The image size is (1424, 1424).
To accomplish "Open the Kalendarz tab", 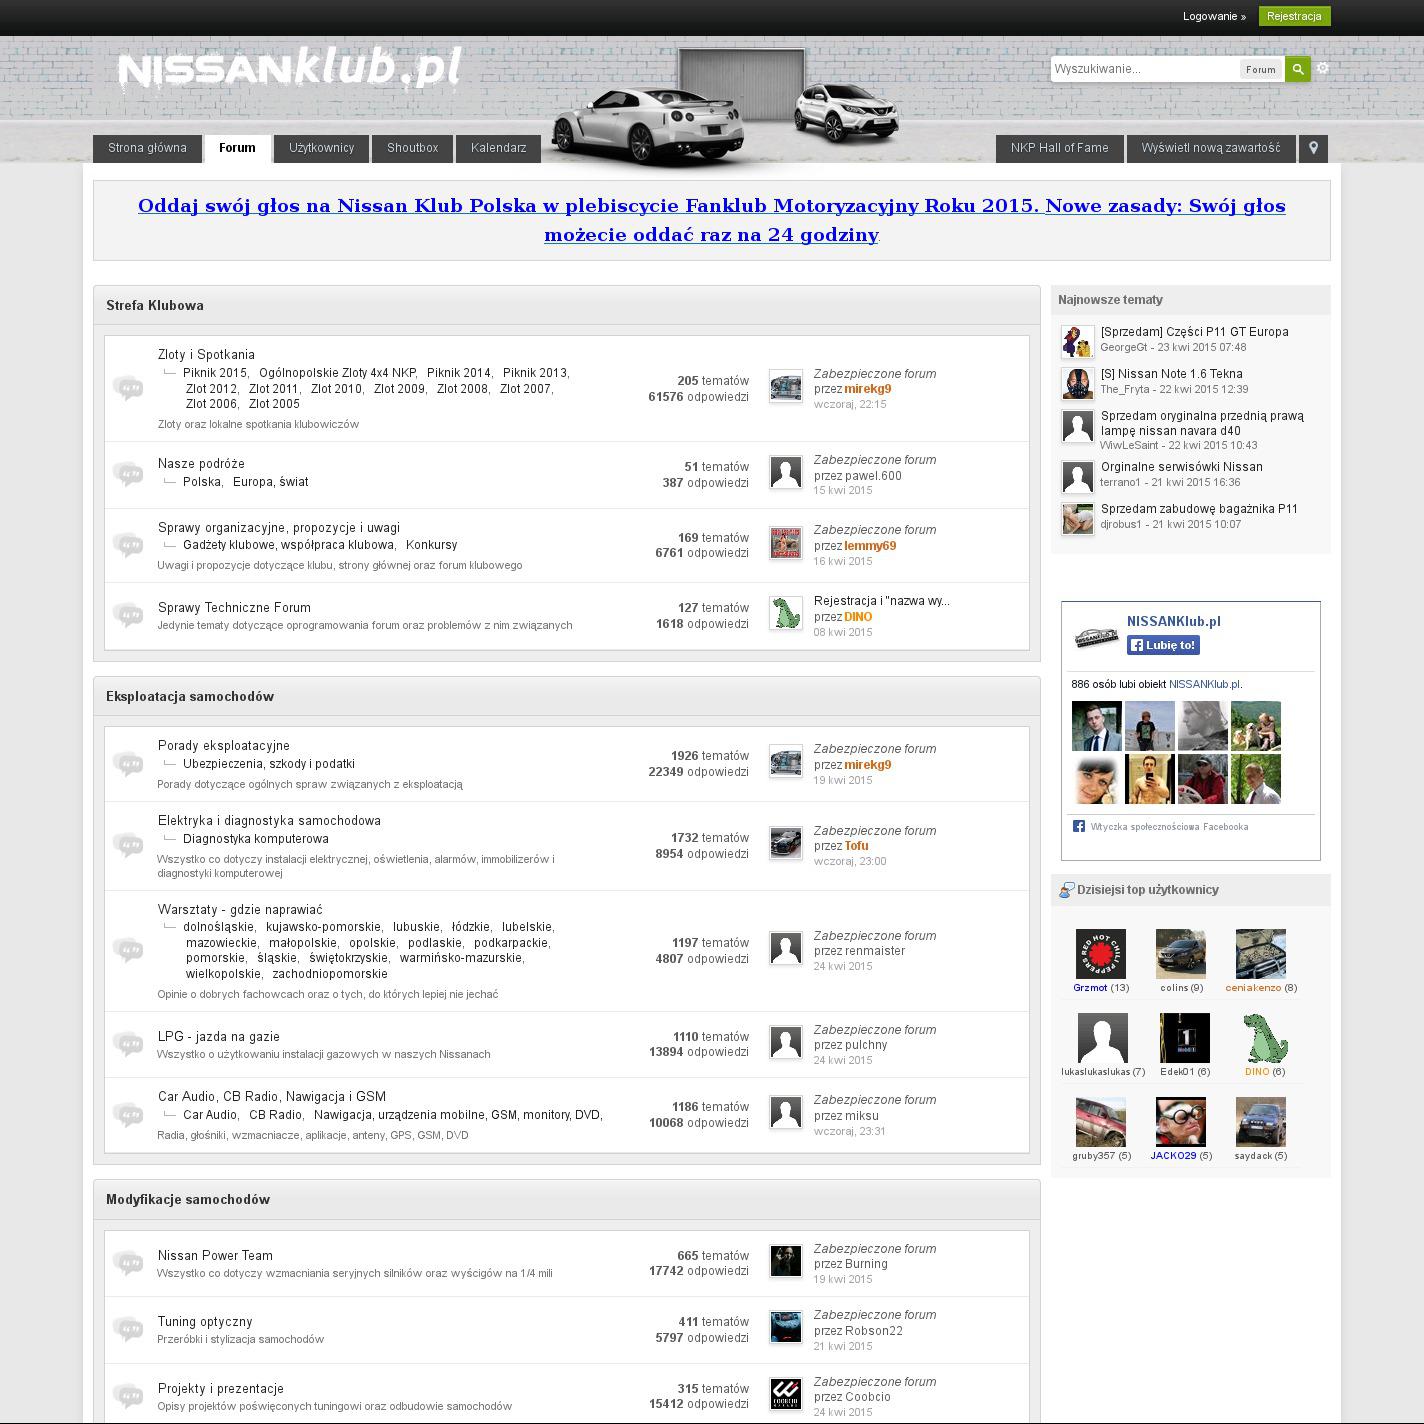I will pyautogui.click(x=498, y=148).
